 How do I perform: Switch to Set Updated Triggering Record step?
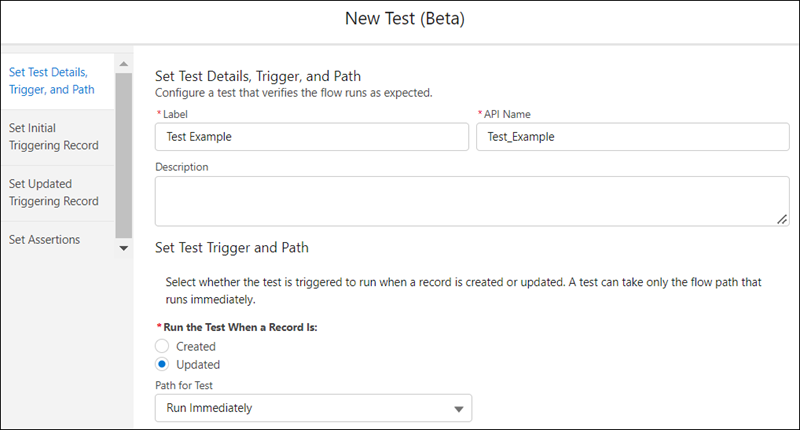53,192
